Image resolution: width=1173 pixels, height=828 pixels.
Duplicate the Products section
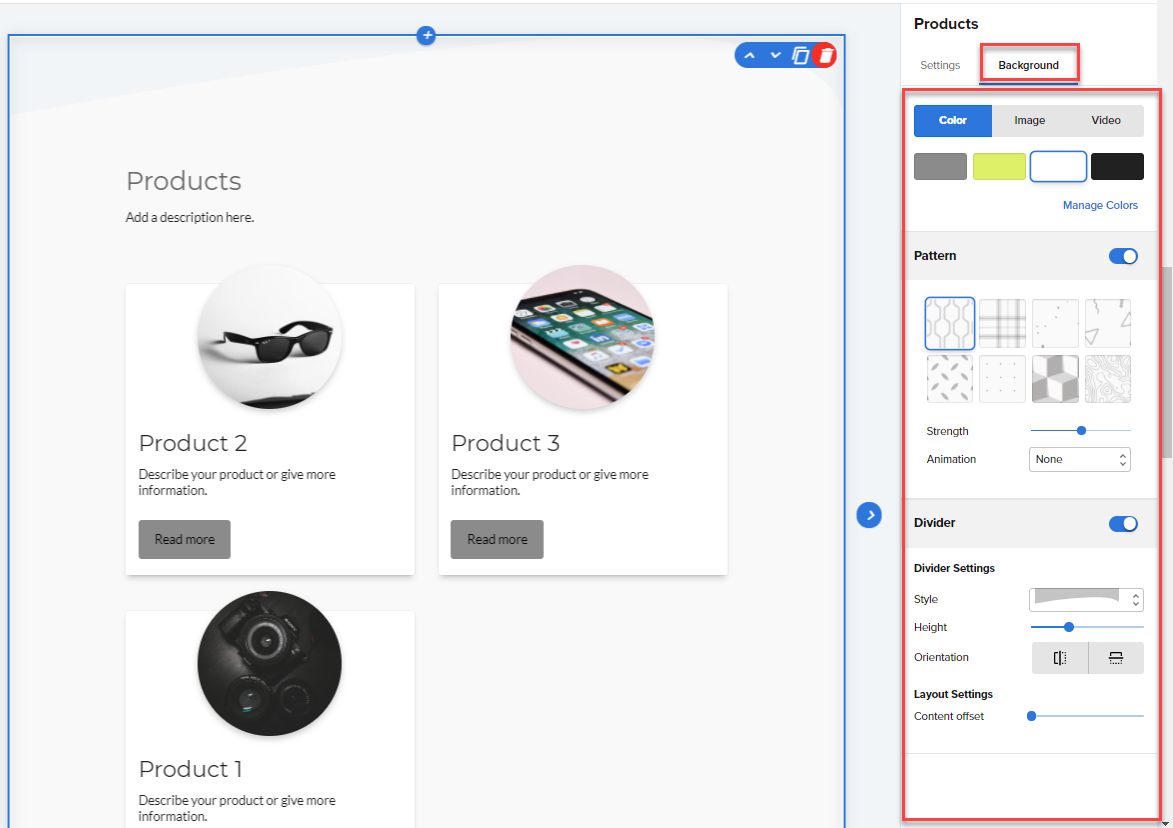click(x=800, y=55)
